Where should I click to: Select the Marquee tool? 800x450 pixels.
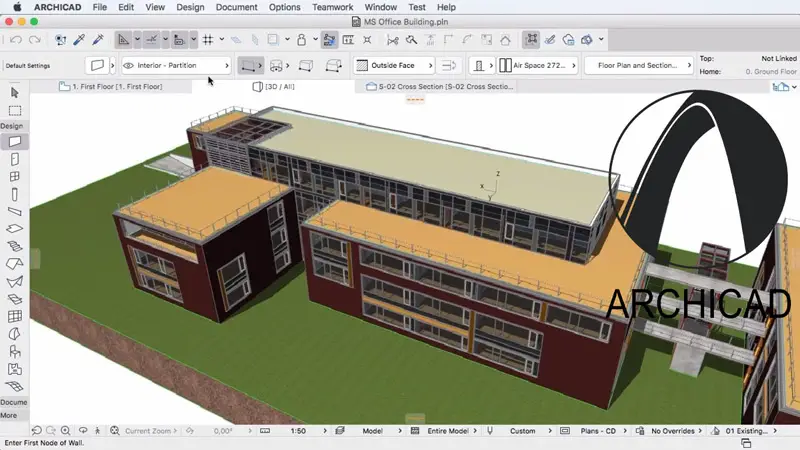(15, 110)
